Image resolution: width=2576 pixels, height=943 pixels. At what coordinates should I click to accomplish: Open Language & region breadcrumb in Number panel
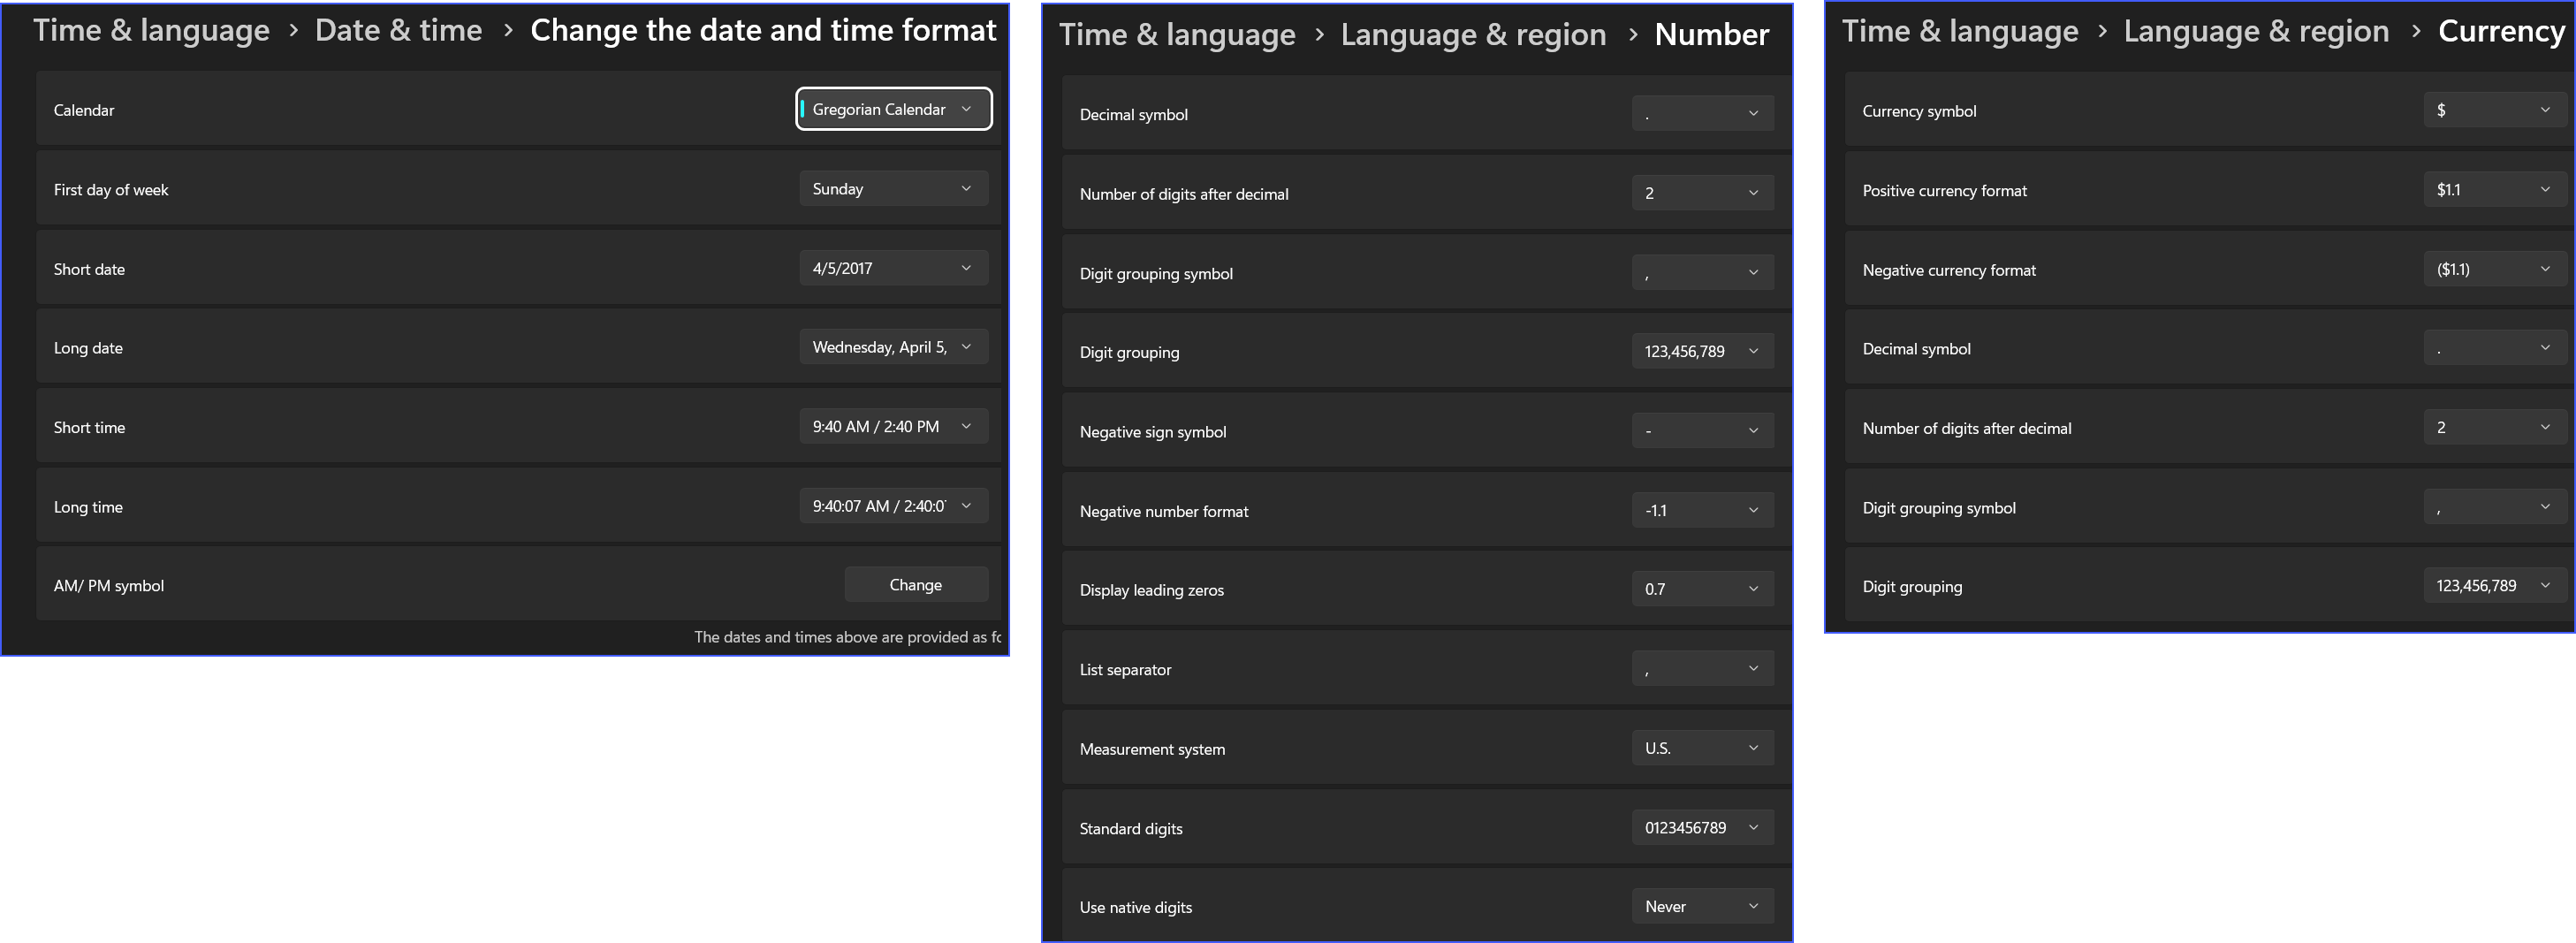[x=1473, y=35]
